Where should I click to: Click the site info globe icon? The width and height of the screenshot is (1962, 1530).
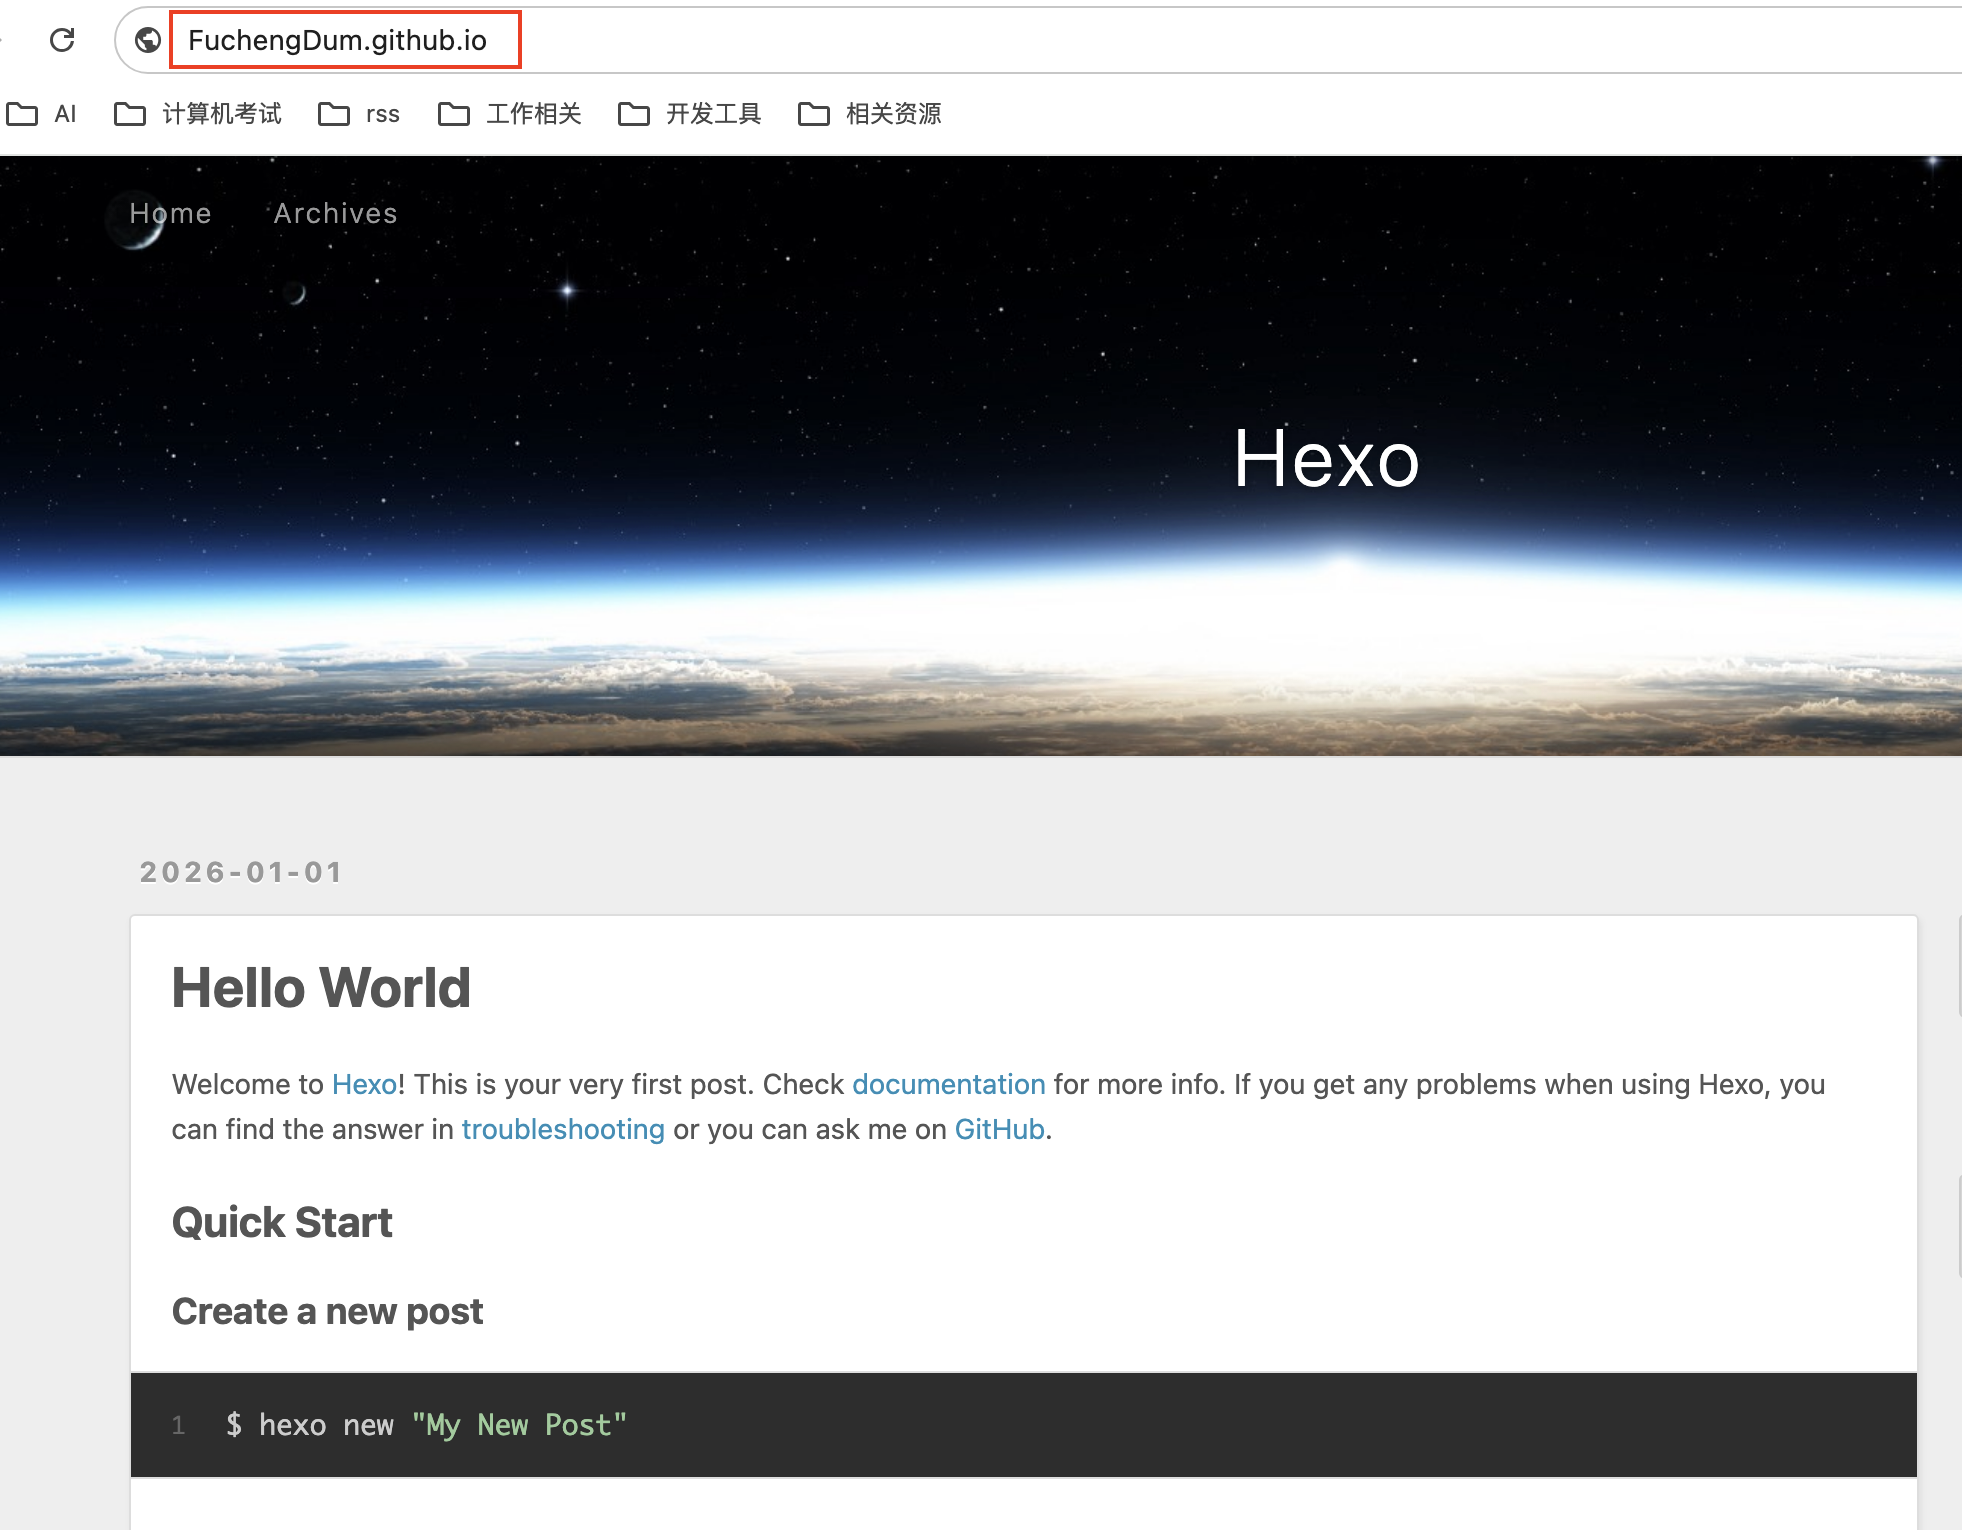(148, 40)
